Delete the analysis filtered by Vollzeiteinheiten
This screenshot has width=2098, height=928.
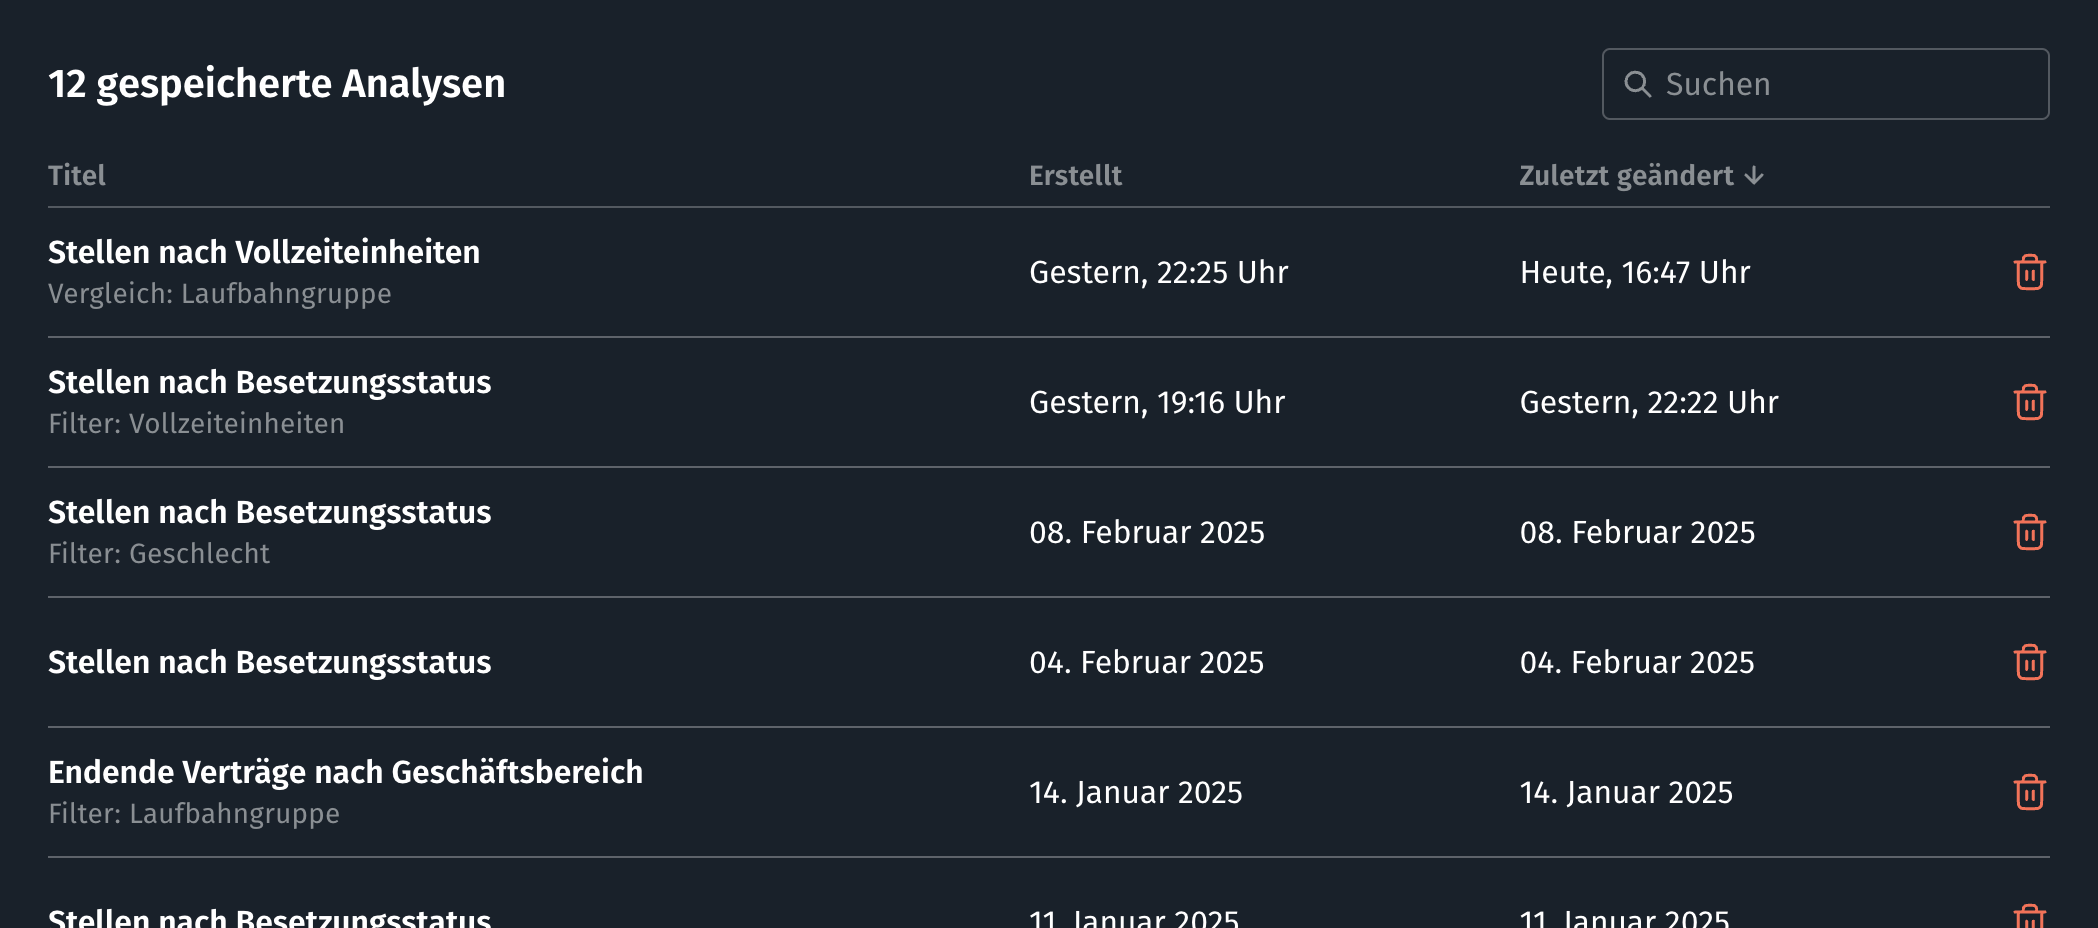(x=2029, y=402)
